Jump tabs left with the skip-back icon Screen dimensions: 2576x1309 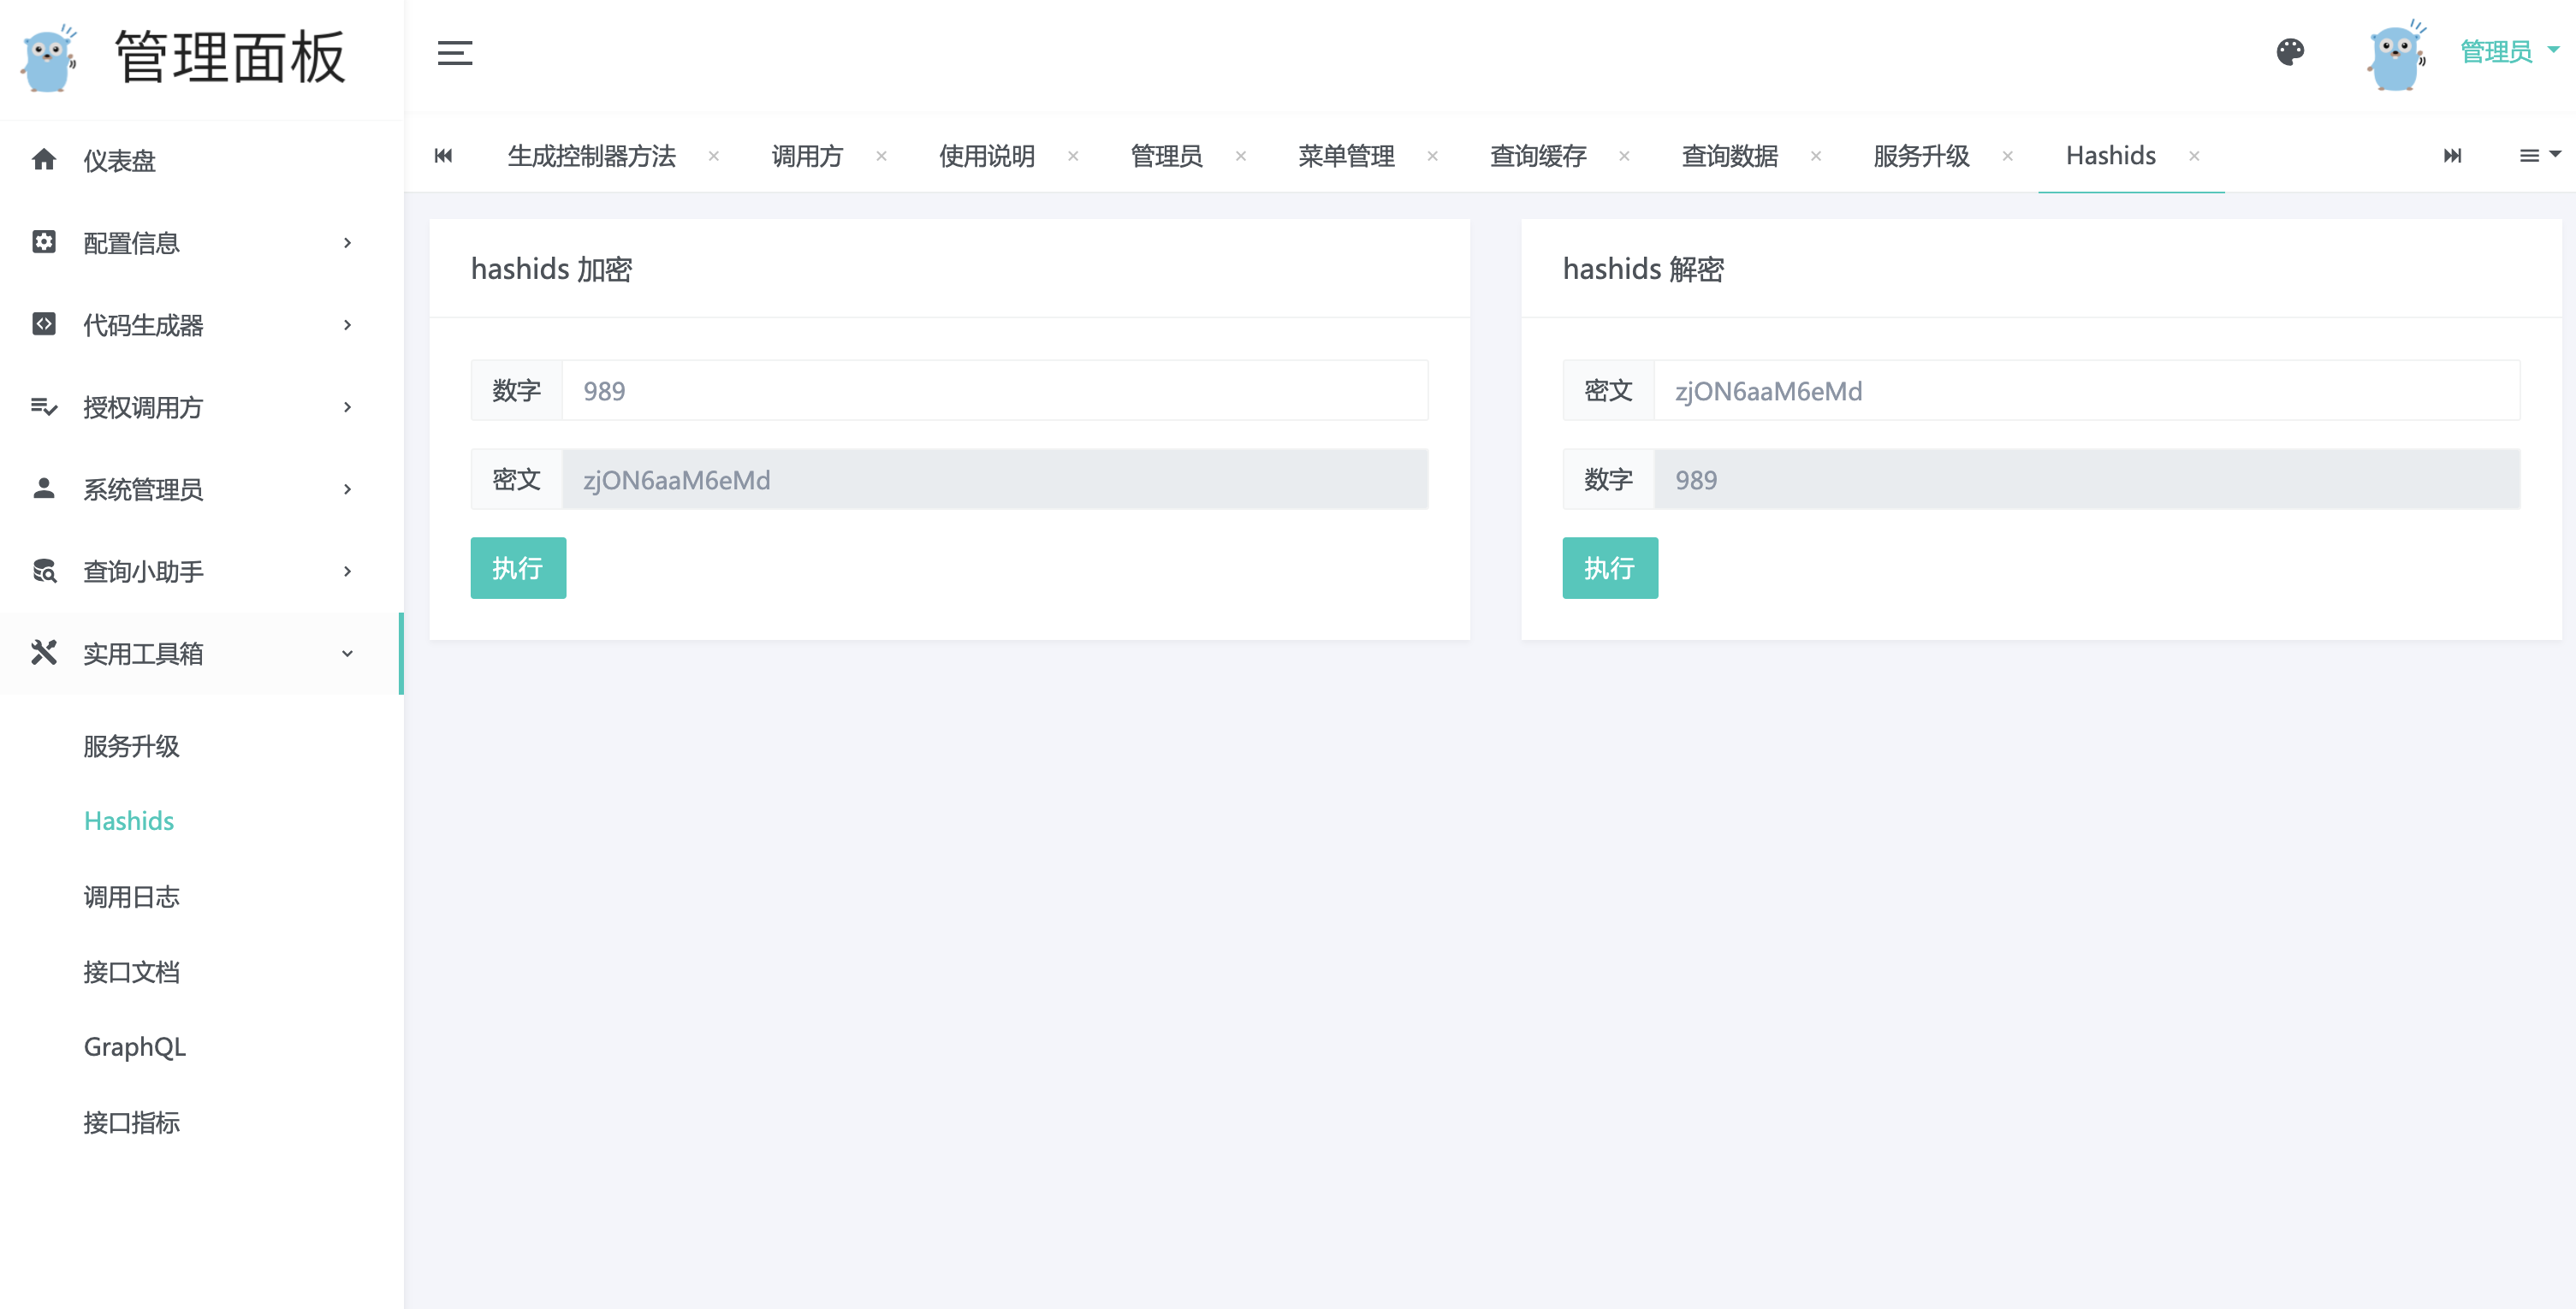443,155
